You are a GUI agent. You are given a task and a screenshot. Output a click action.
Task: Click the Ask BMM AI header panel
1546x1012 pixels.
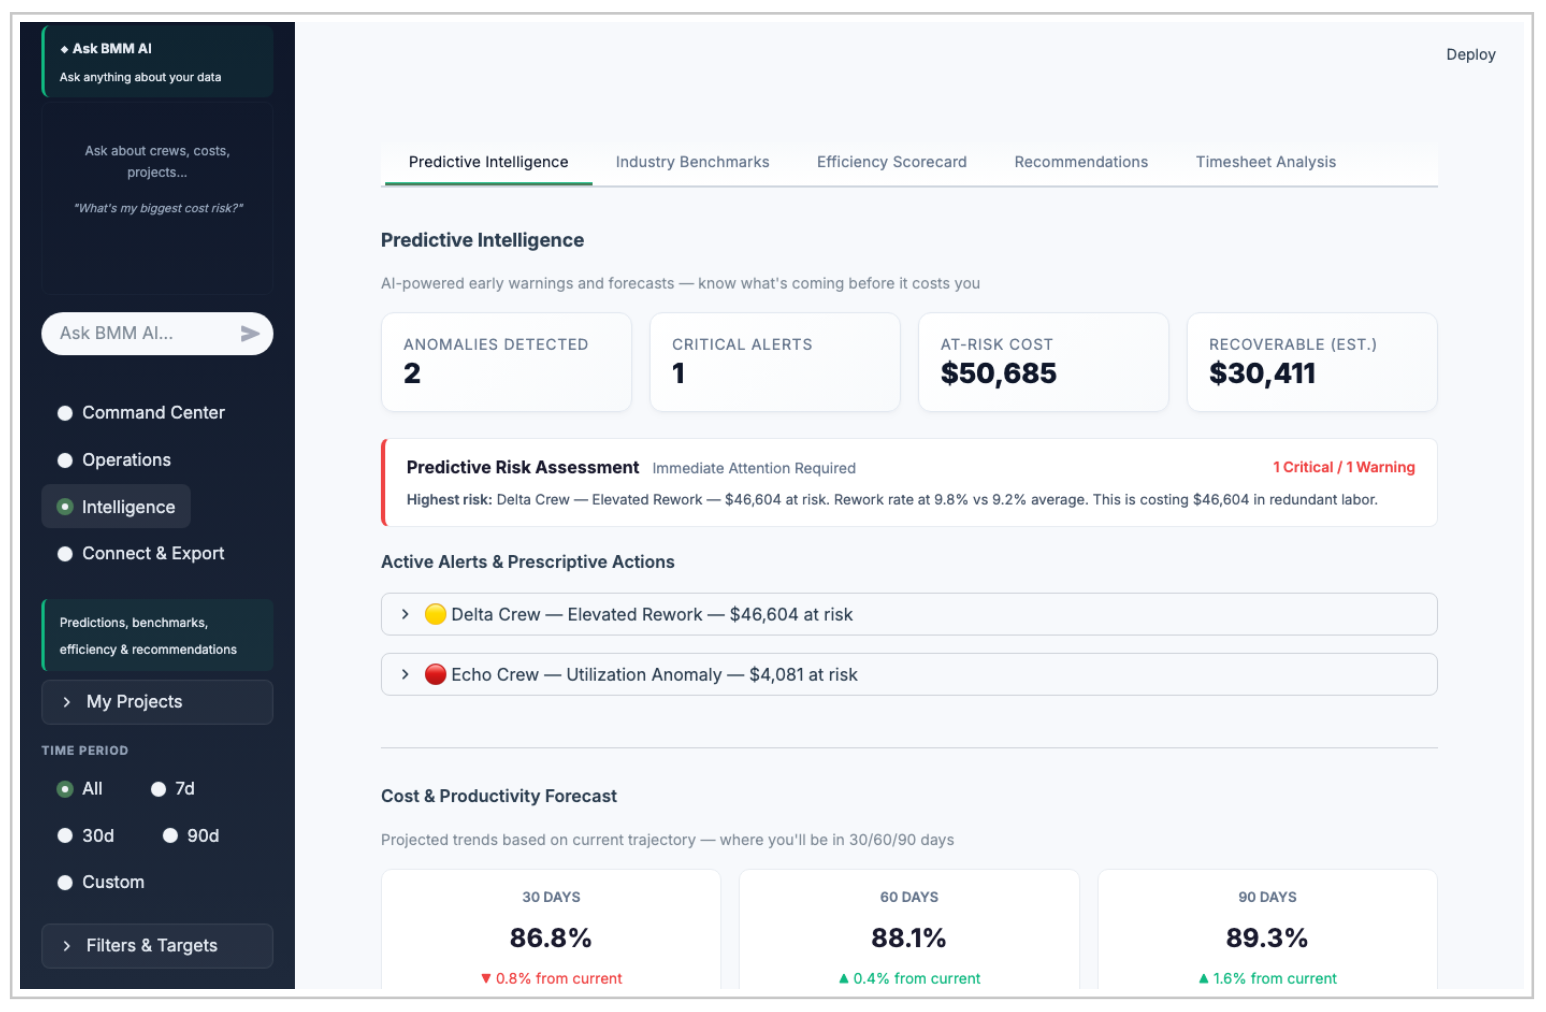pos(157,62)
